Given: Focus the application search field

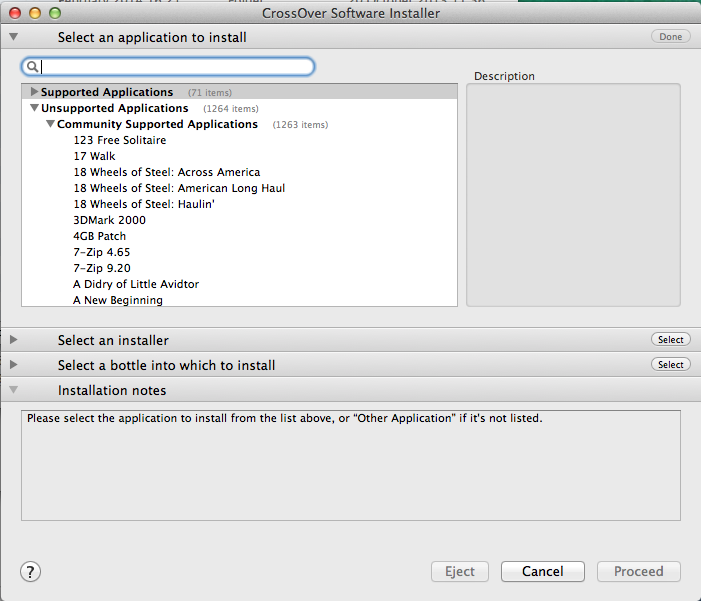Looking at the screenshot, I should coord(168,67).
